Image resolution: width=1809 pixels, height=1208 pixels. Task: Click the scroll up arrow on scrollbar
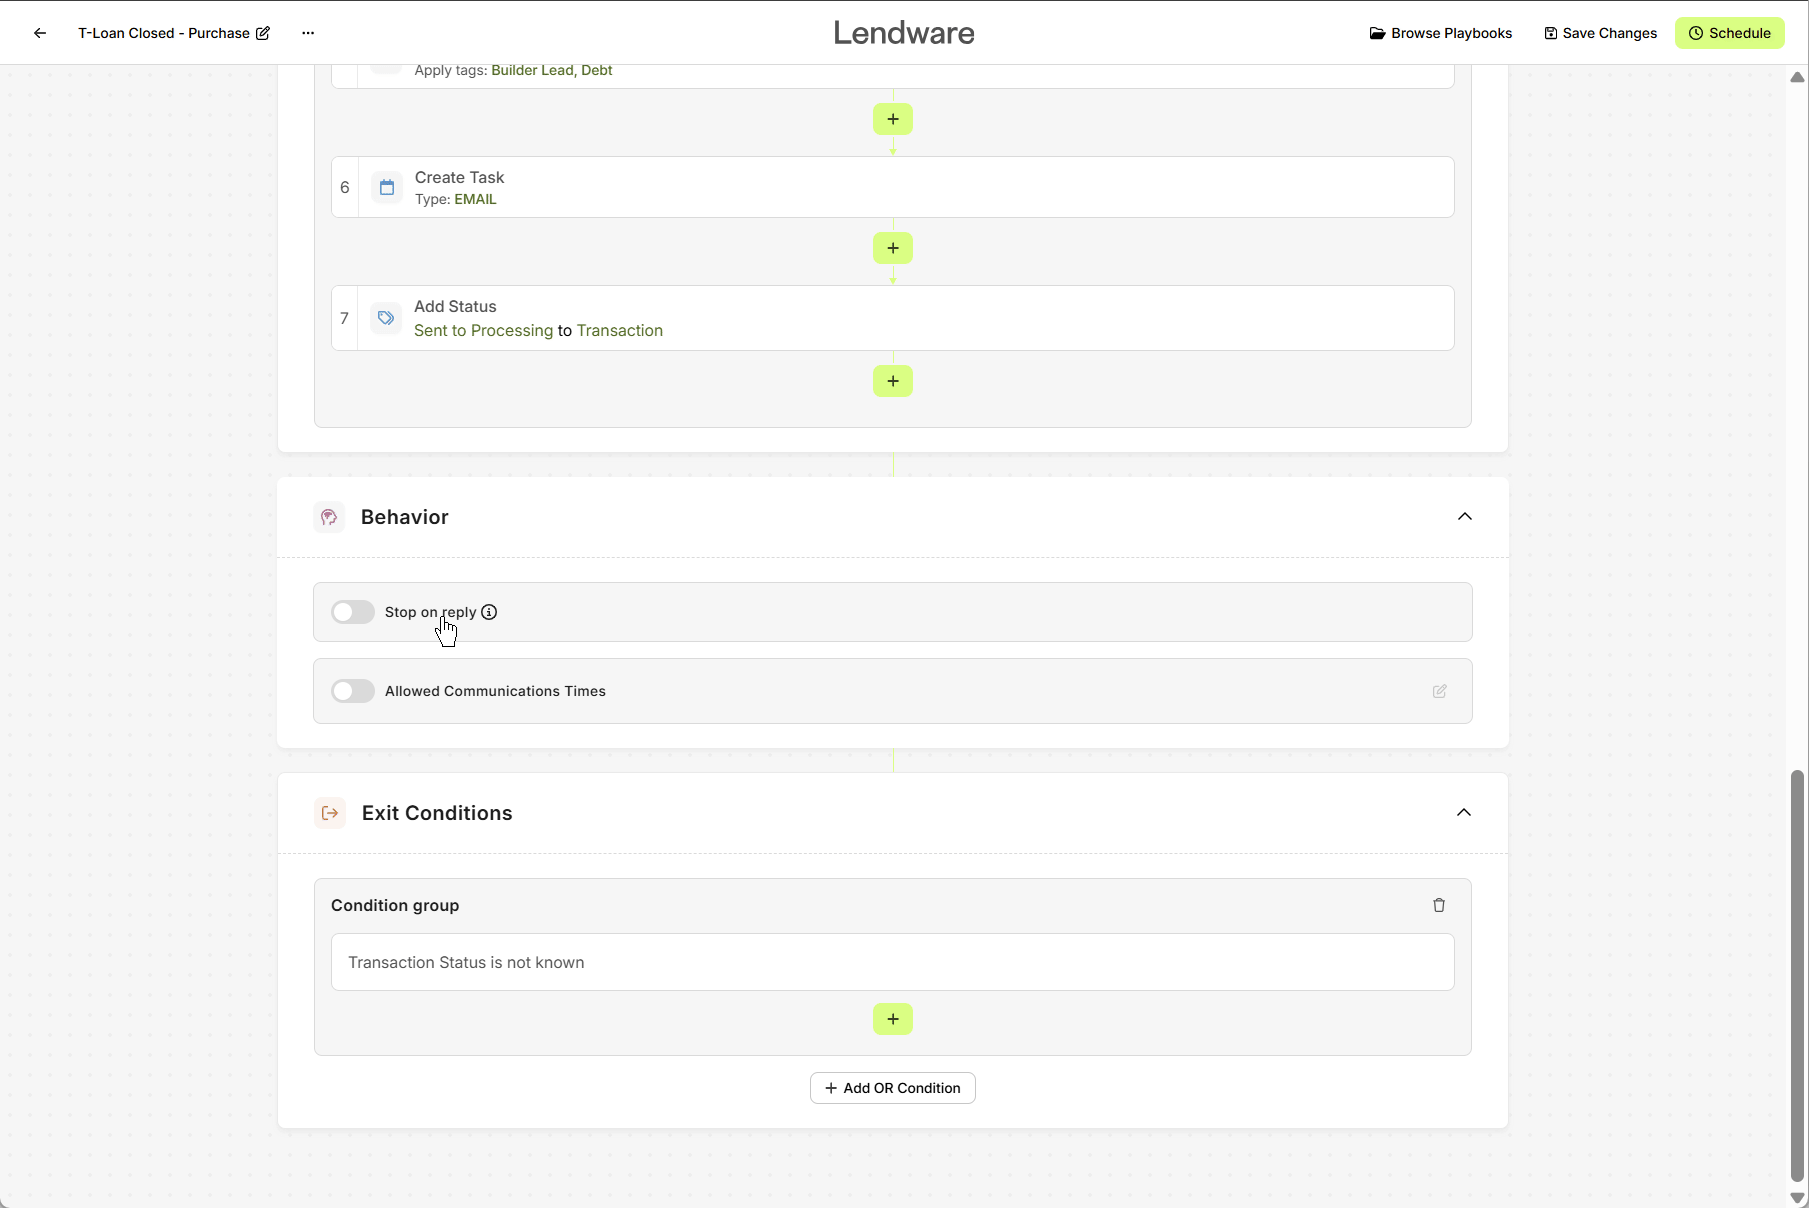point(1797,77)
